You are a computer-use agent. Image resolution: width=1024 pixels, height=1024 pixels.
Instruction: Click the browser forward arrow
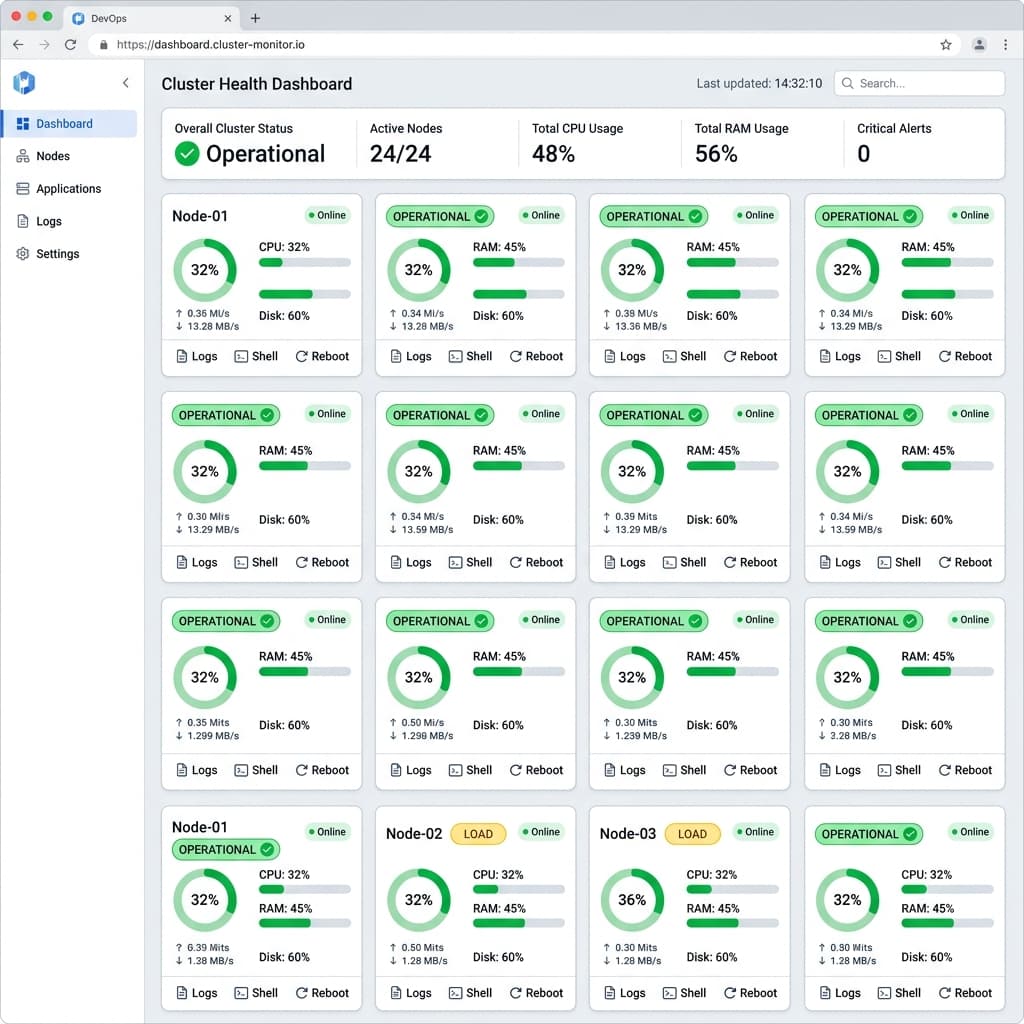pyautogui.click(x=44, y=44)
